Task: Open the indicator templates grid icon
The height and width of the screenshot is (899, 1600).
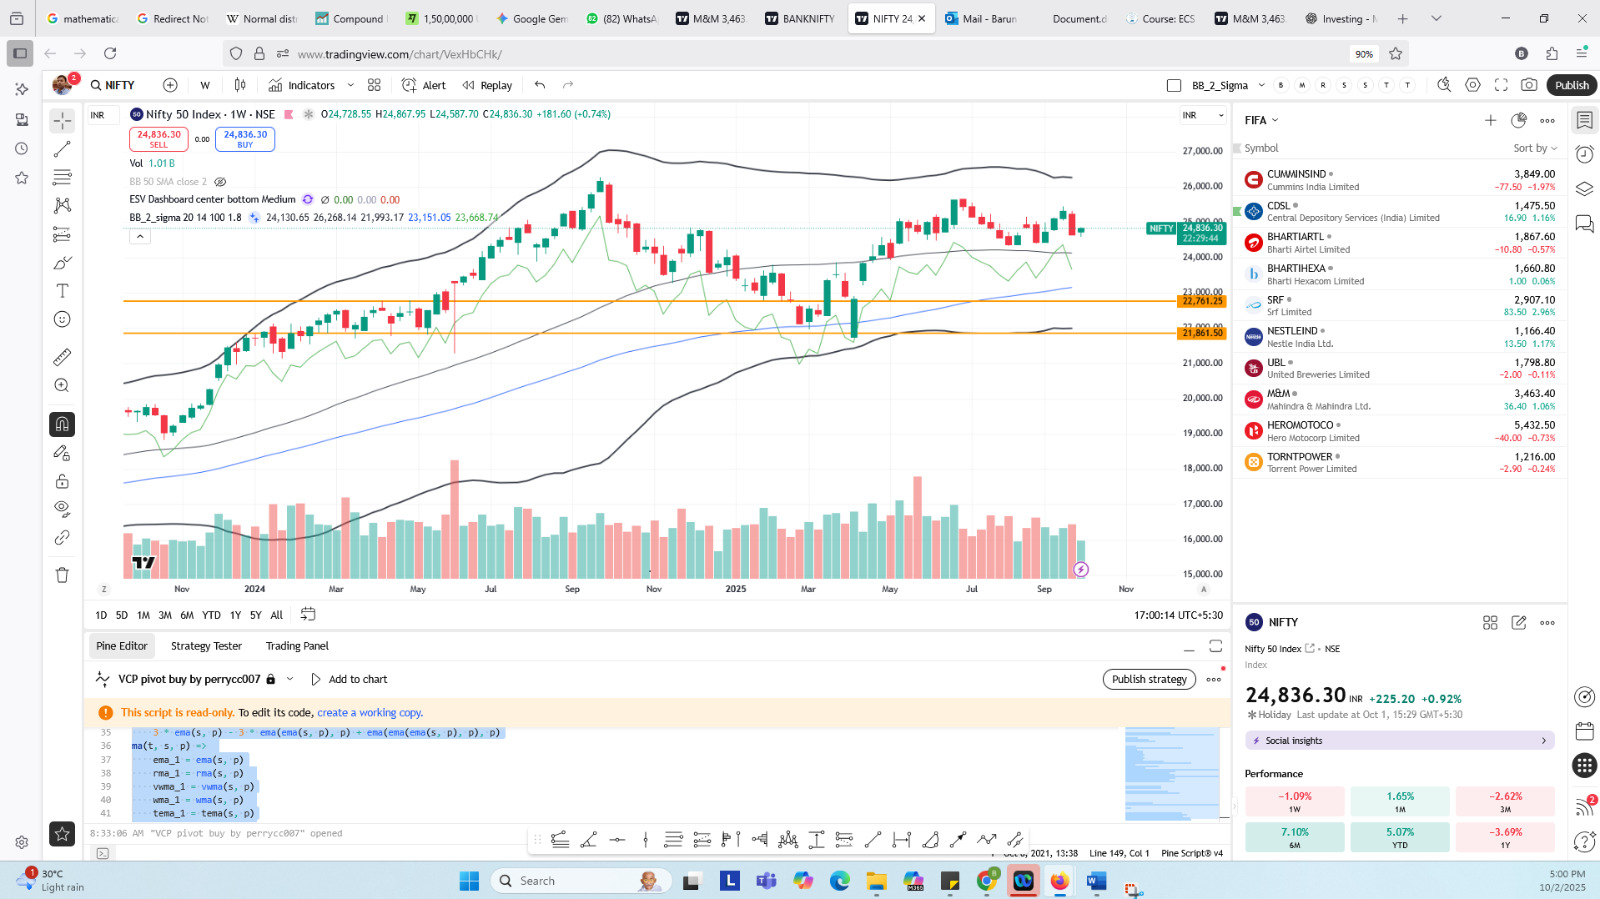Action: click(374, 85)
